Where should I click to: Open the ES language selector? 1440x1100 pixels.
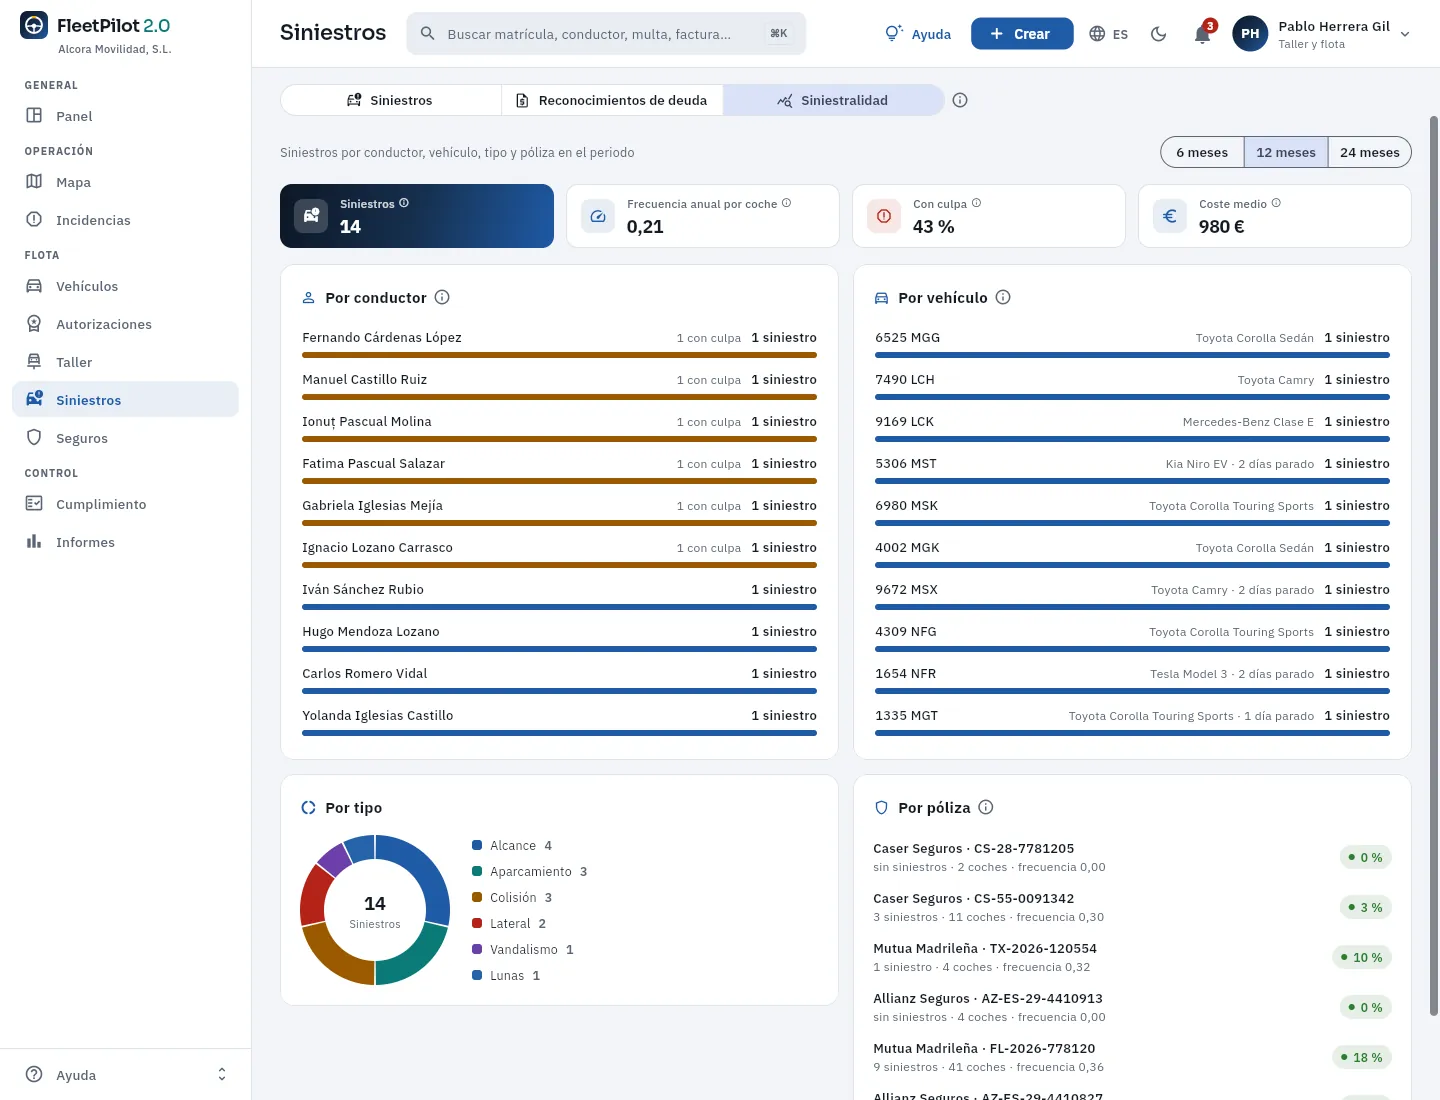pos(1108,34)
